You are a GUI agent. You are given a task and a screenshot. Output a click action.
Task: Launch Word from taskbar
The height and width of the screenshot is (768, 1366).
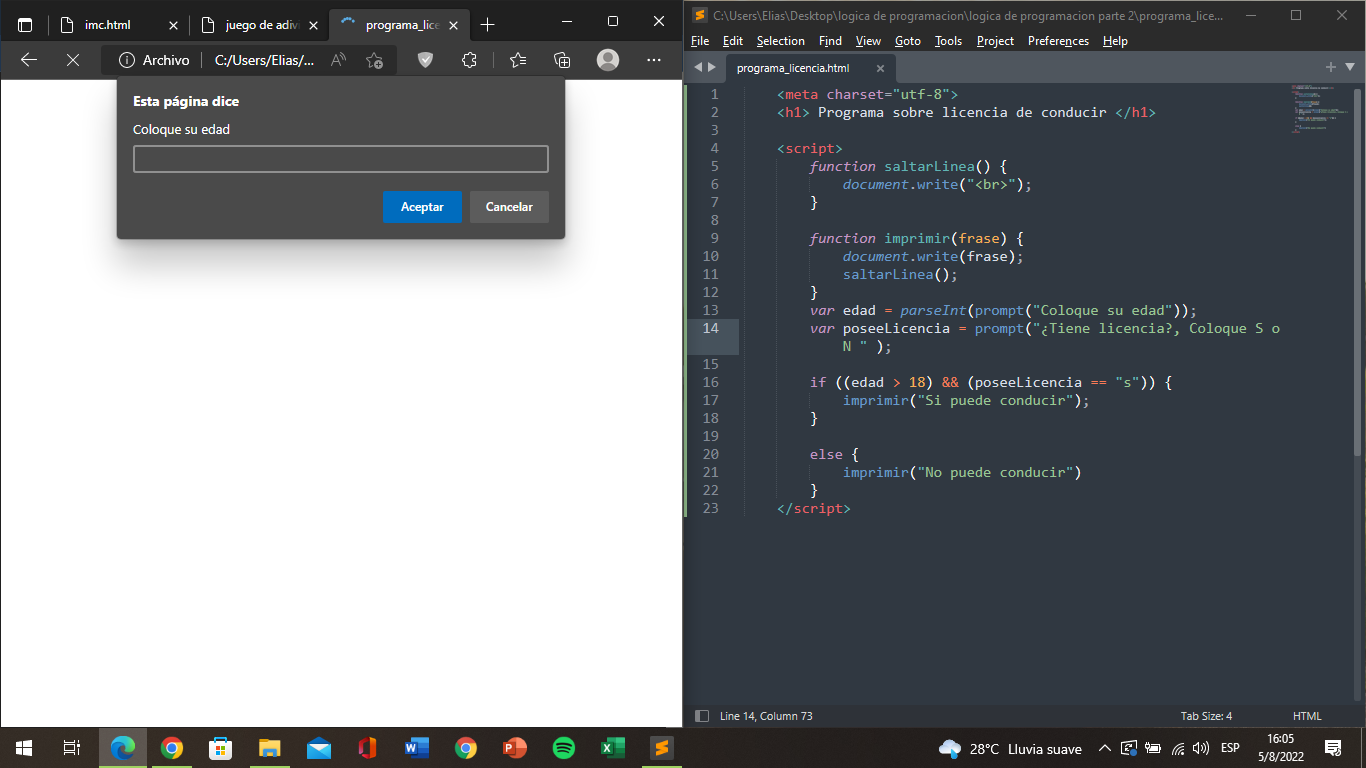pyautogui.click(x=416, y=748)
